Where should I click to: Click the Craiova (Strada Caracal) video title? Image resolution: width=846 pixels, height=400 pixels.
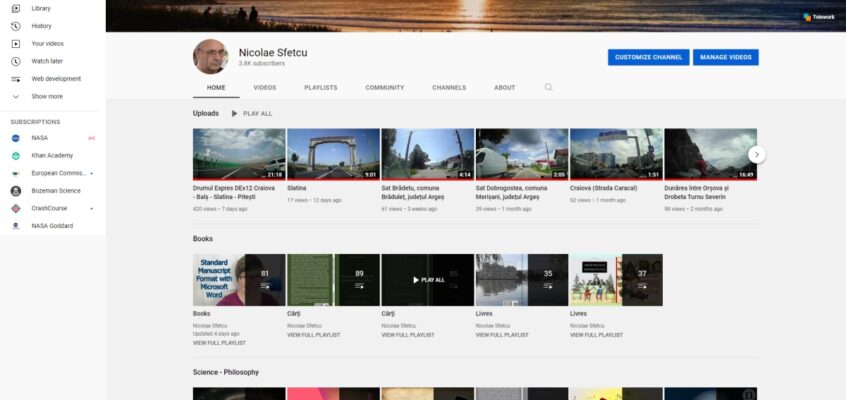[604, 188]
